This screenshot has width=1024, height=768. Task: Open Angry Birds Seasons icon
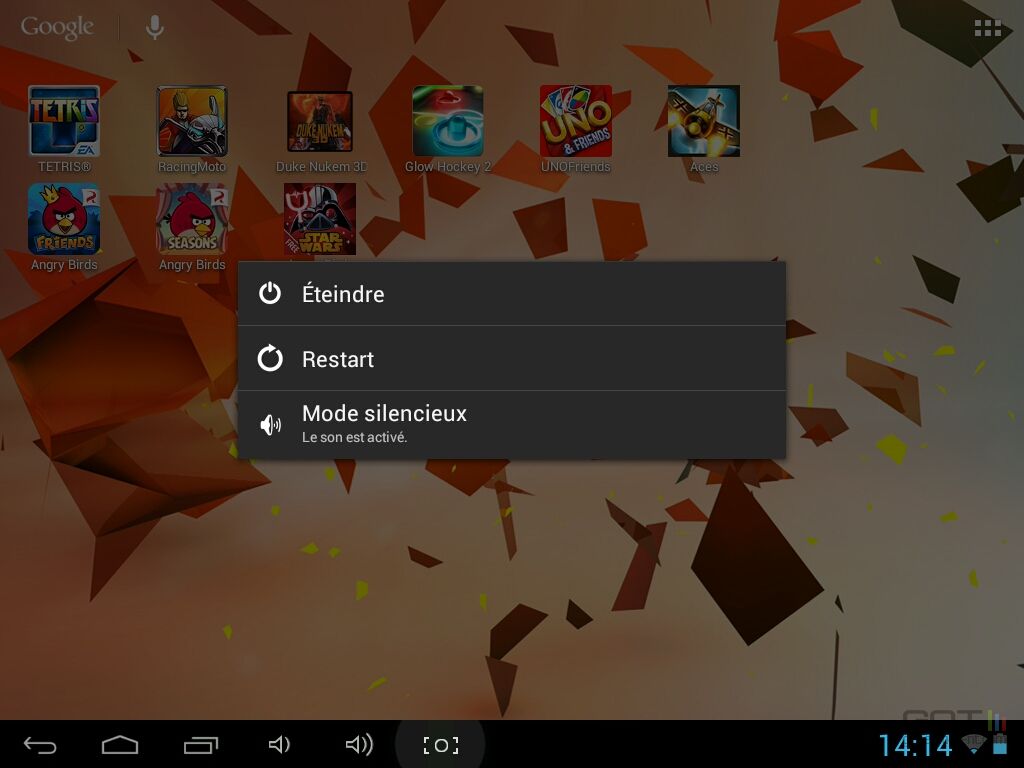(192, 219)
